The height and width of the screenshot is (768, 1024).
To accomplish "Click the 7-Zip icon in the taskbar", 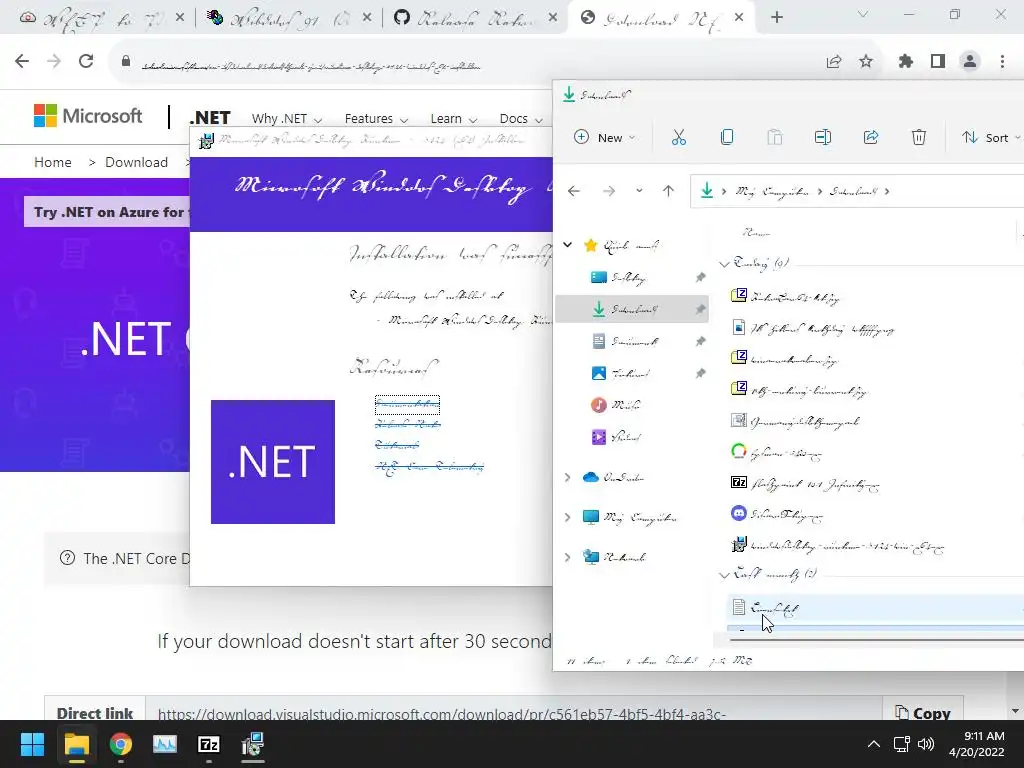I will pyautogui.click(x=208, y=744).
